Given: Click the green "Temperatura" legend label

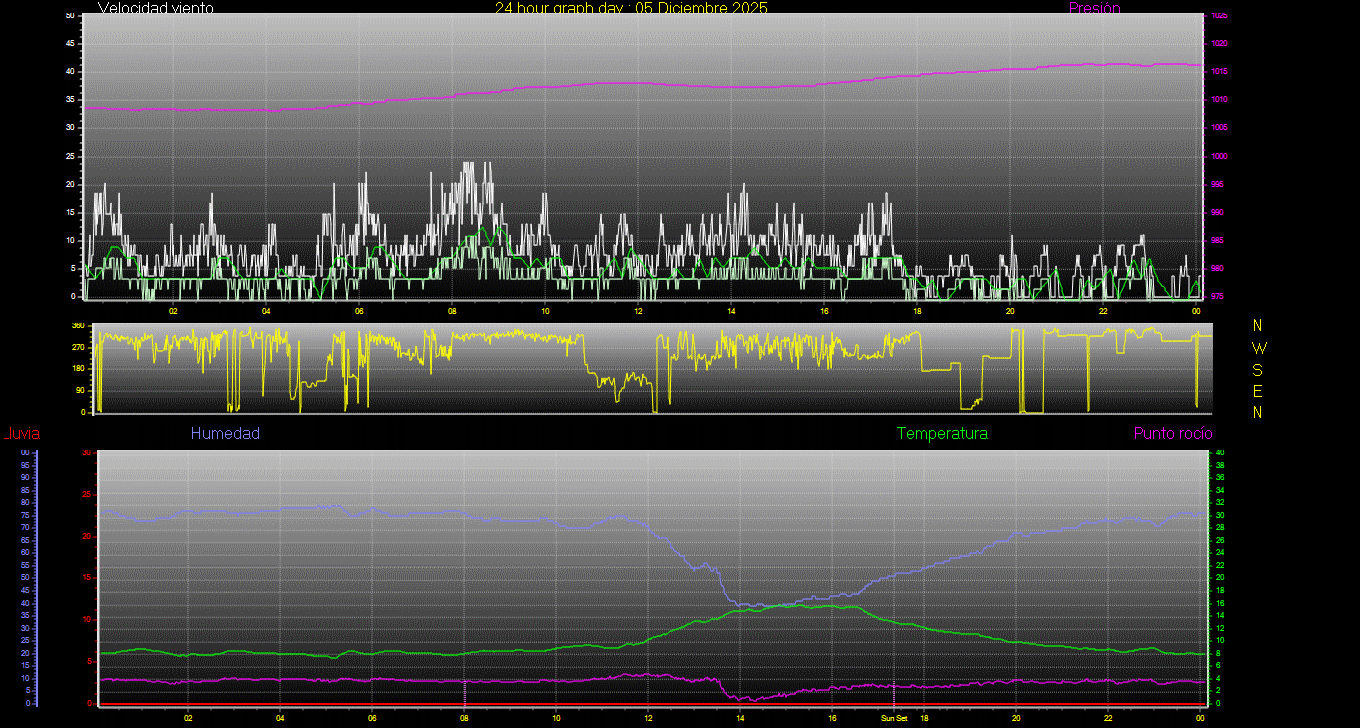Looking at the screenshot, I should pyautogui.click(x=942, y=434).
